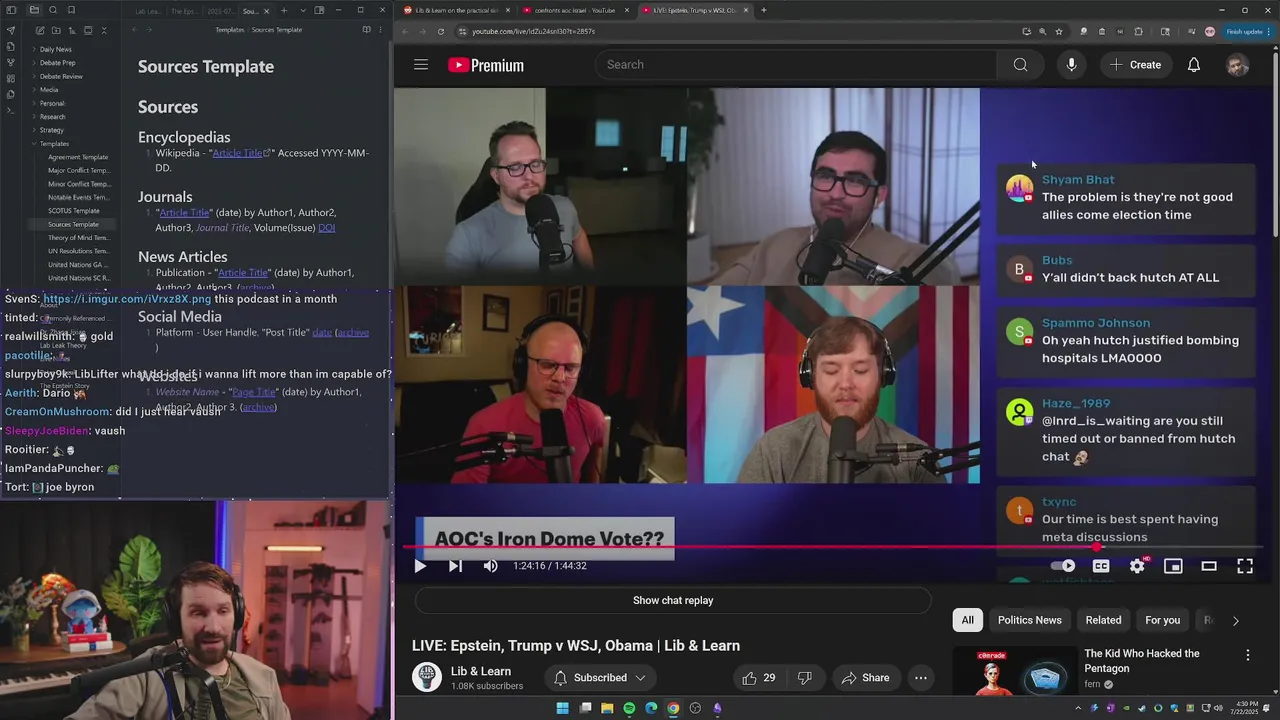Open Obsidian graph view ribbon icon

coord(11,62)
